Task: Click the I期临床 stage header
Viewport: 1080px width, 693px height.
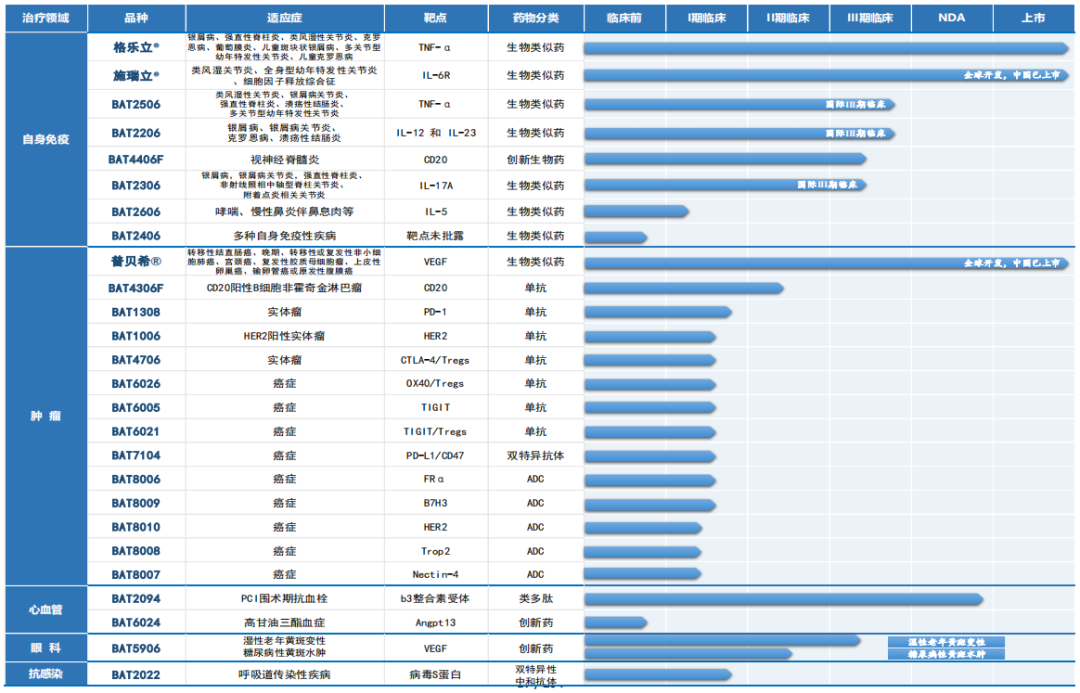Action: pos(707,18)
